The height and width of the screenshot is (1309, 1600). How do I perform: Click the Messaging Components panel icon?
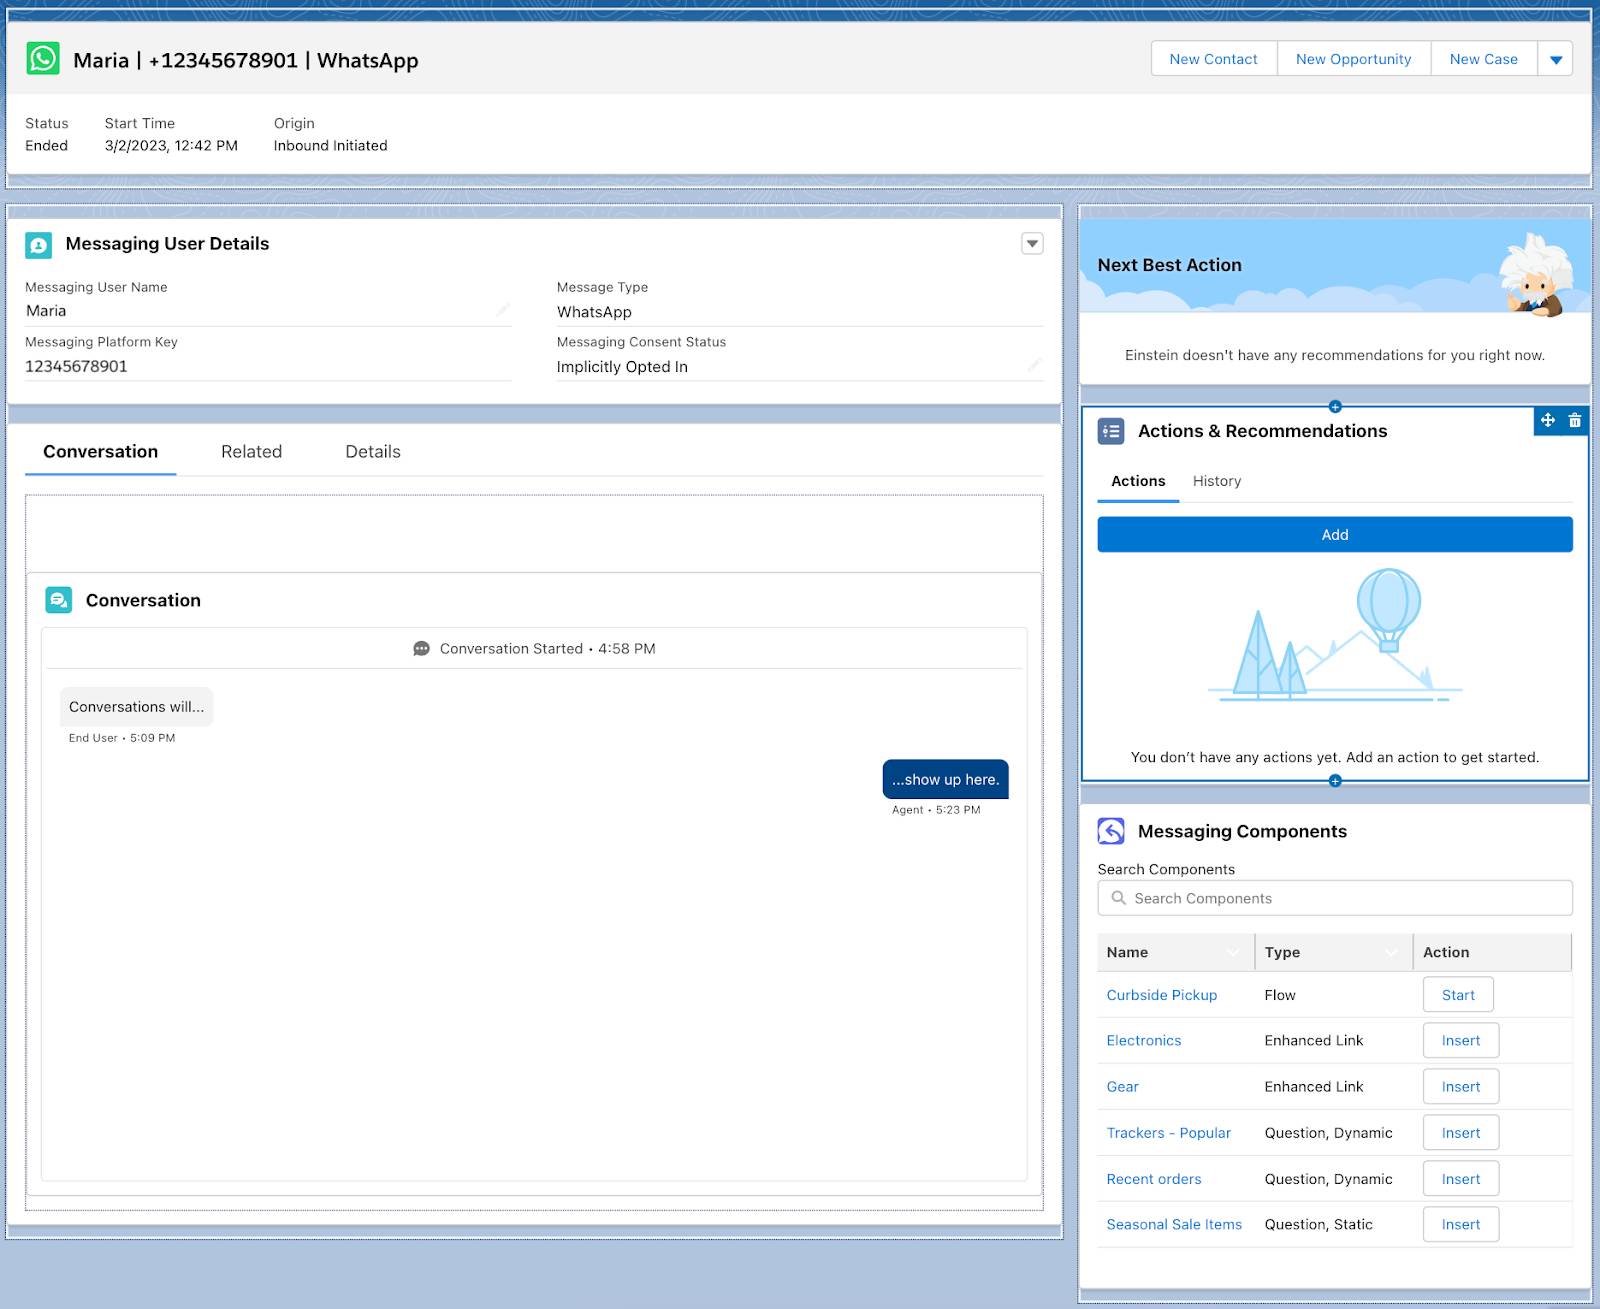[1113, 830]
